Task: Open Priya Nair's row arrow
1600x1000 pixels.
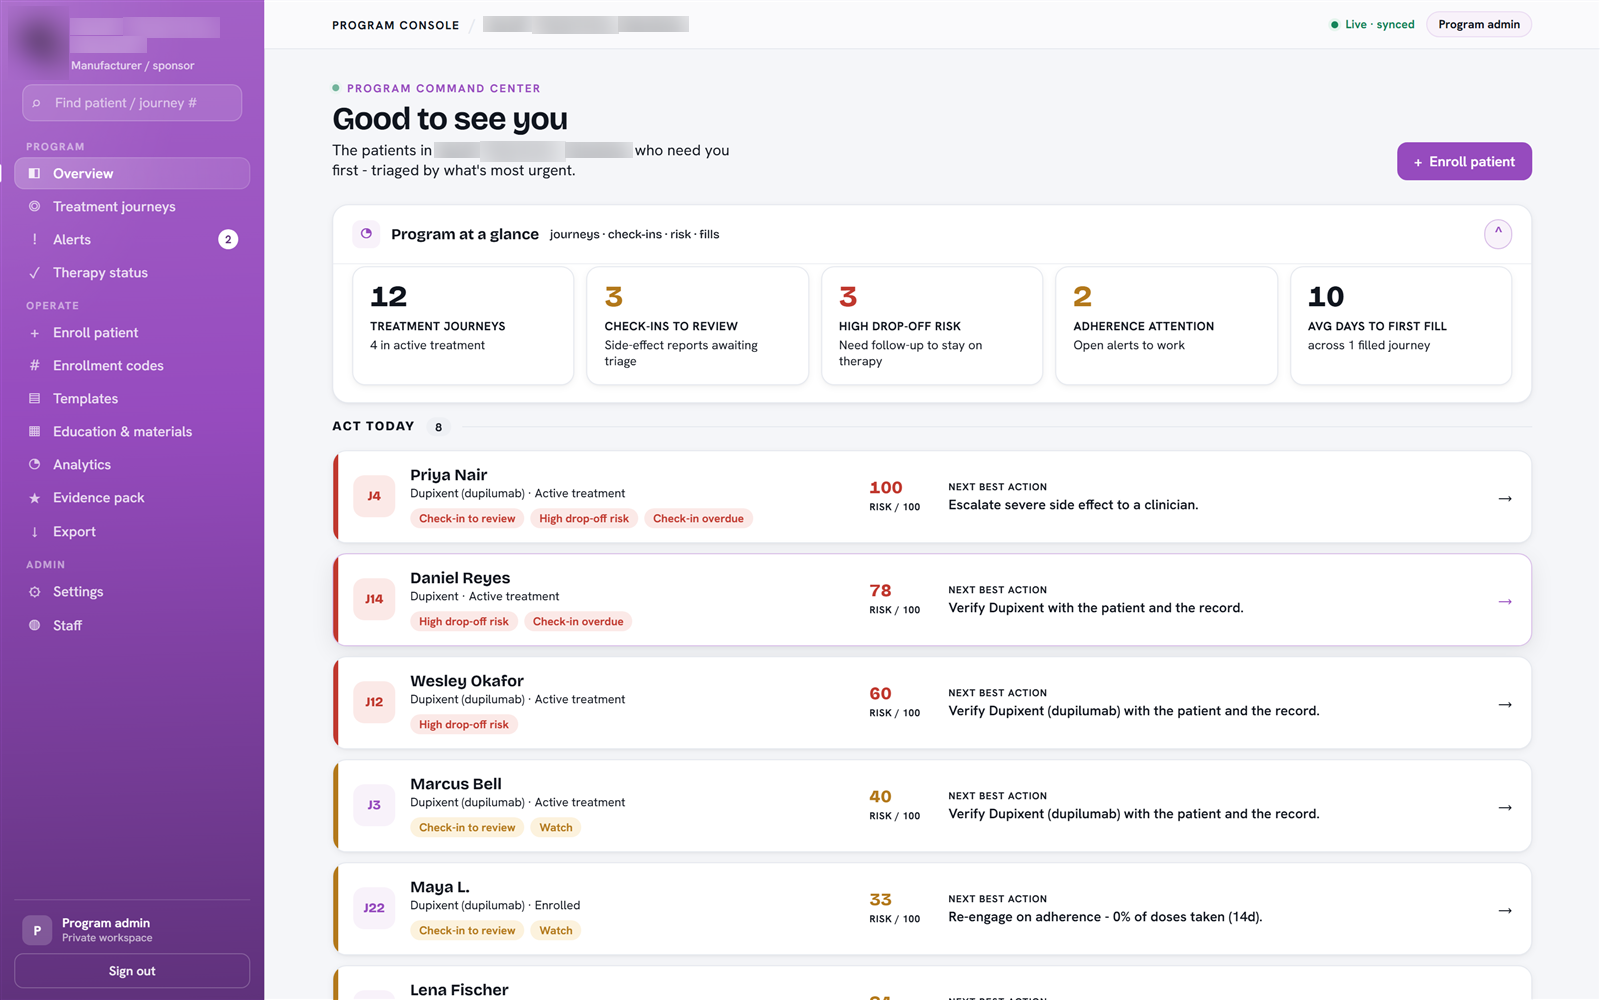Action: (x=1505, y=498)
